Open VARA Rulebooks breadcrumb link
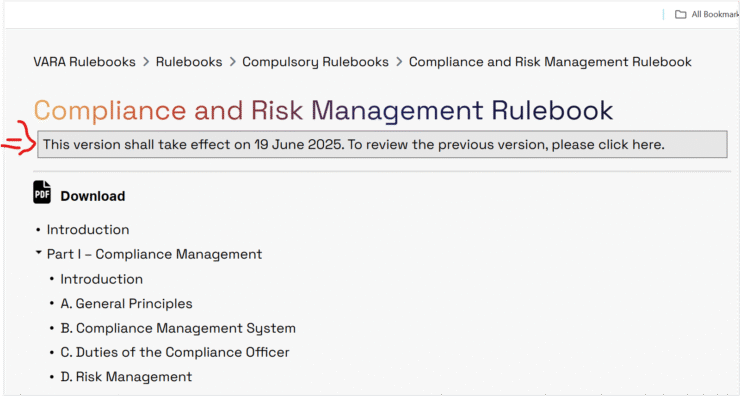 84,62
